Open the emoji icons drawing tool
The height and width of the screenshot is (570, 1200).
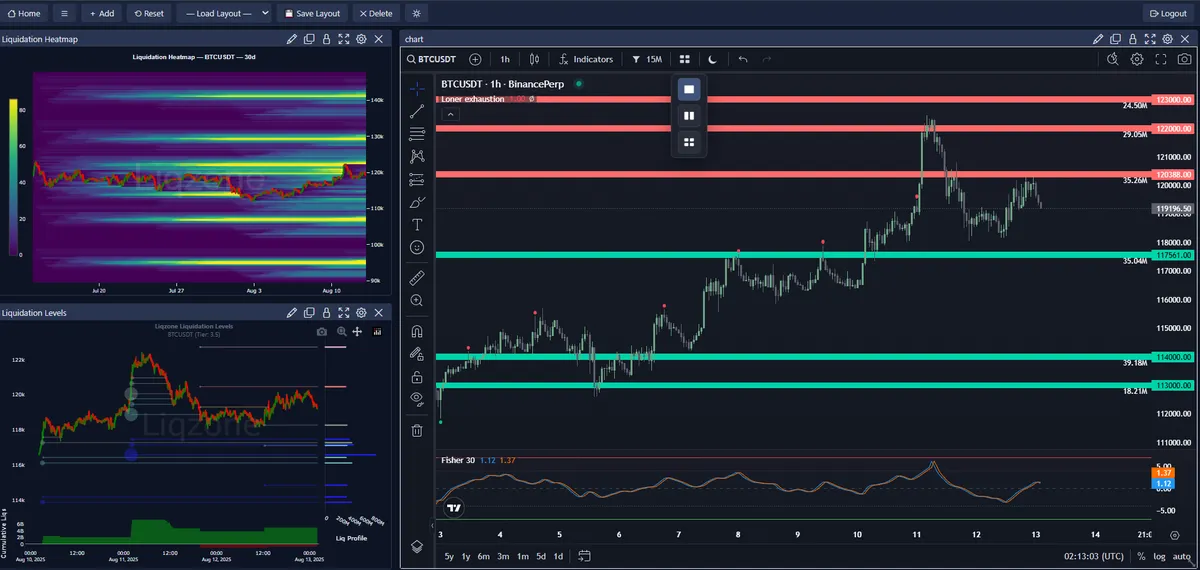(417, 247)
